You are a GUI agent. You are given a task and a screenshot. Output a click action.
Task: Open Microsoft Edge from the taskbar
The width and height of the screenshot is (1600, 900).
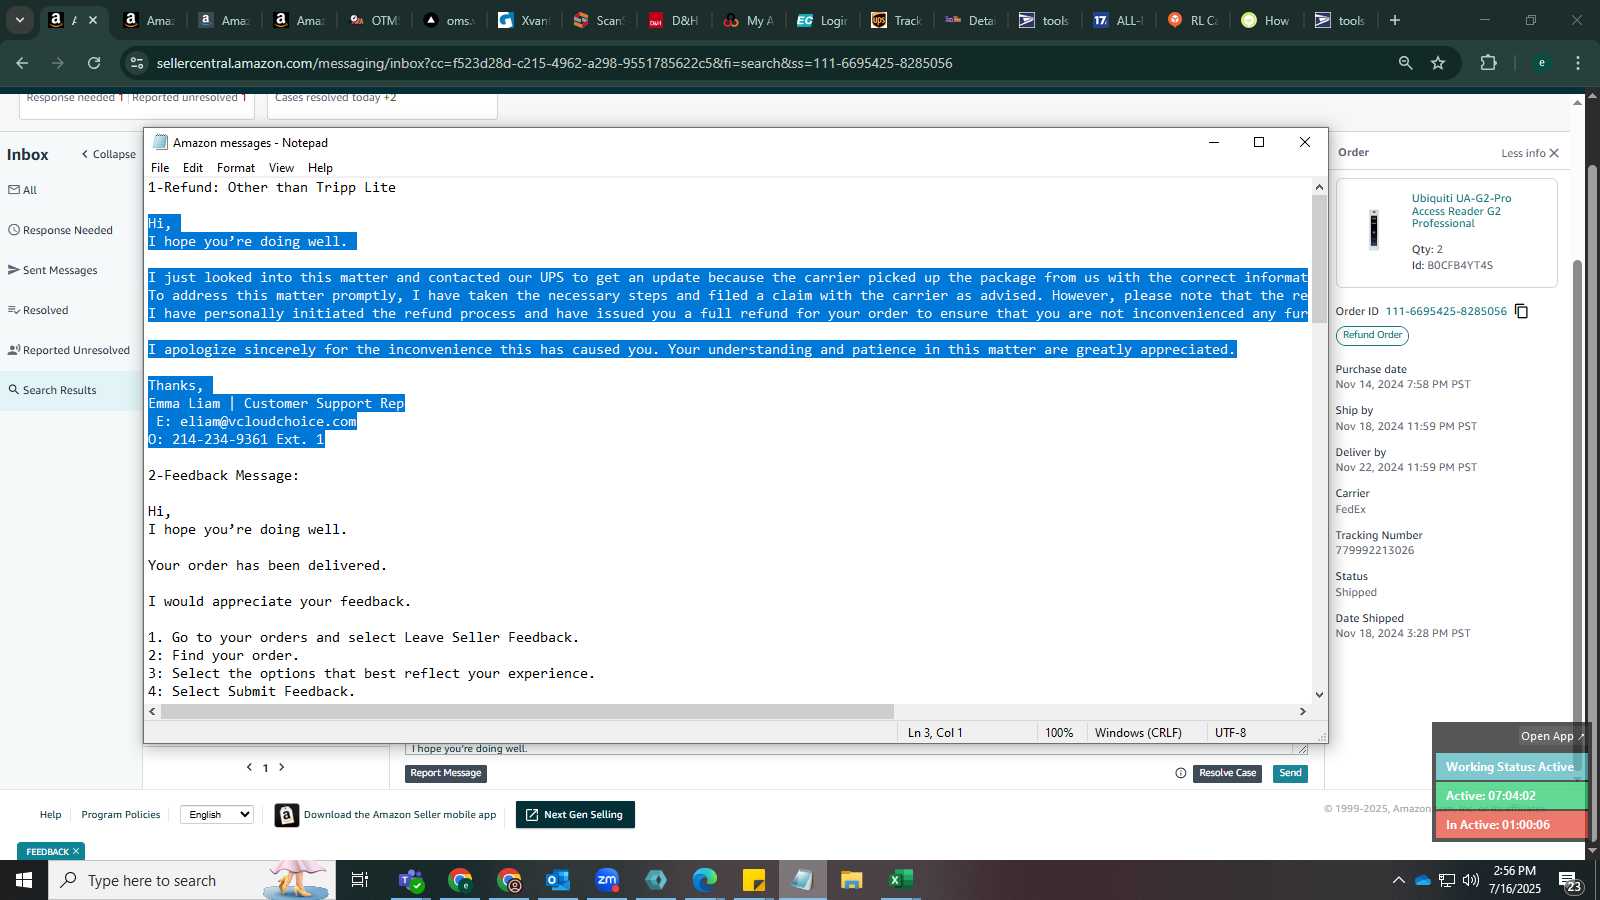[x=705, y=880]
